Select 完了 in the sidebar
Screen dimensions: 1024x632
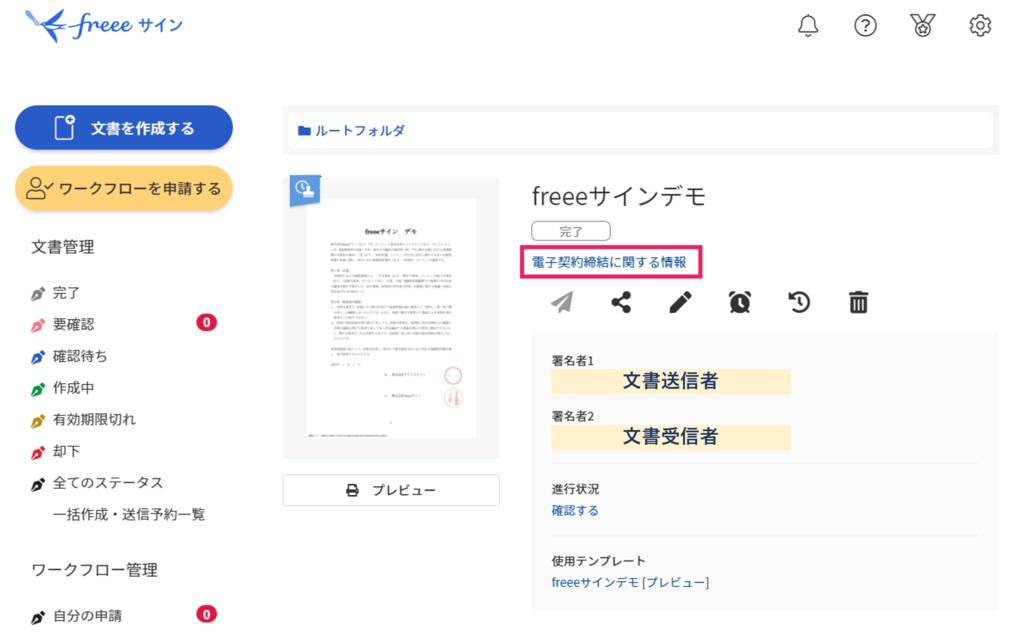click(66, 293)
